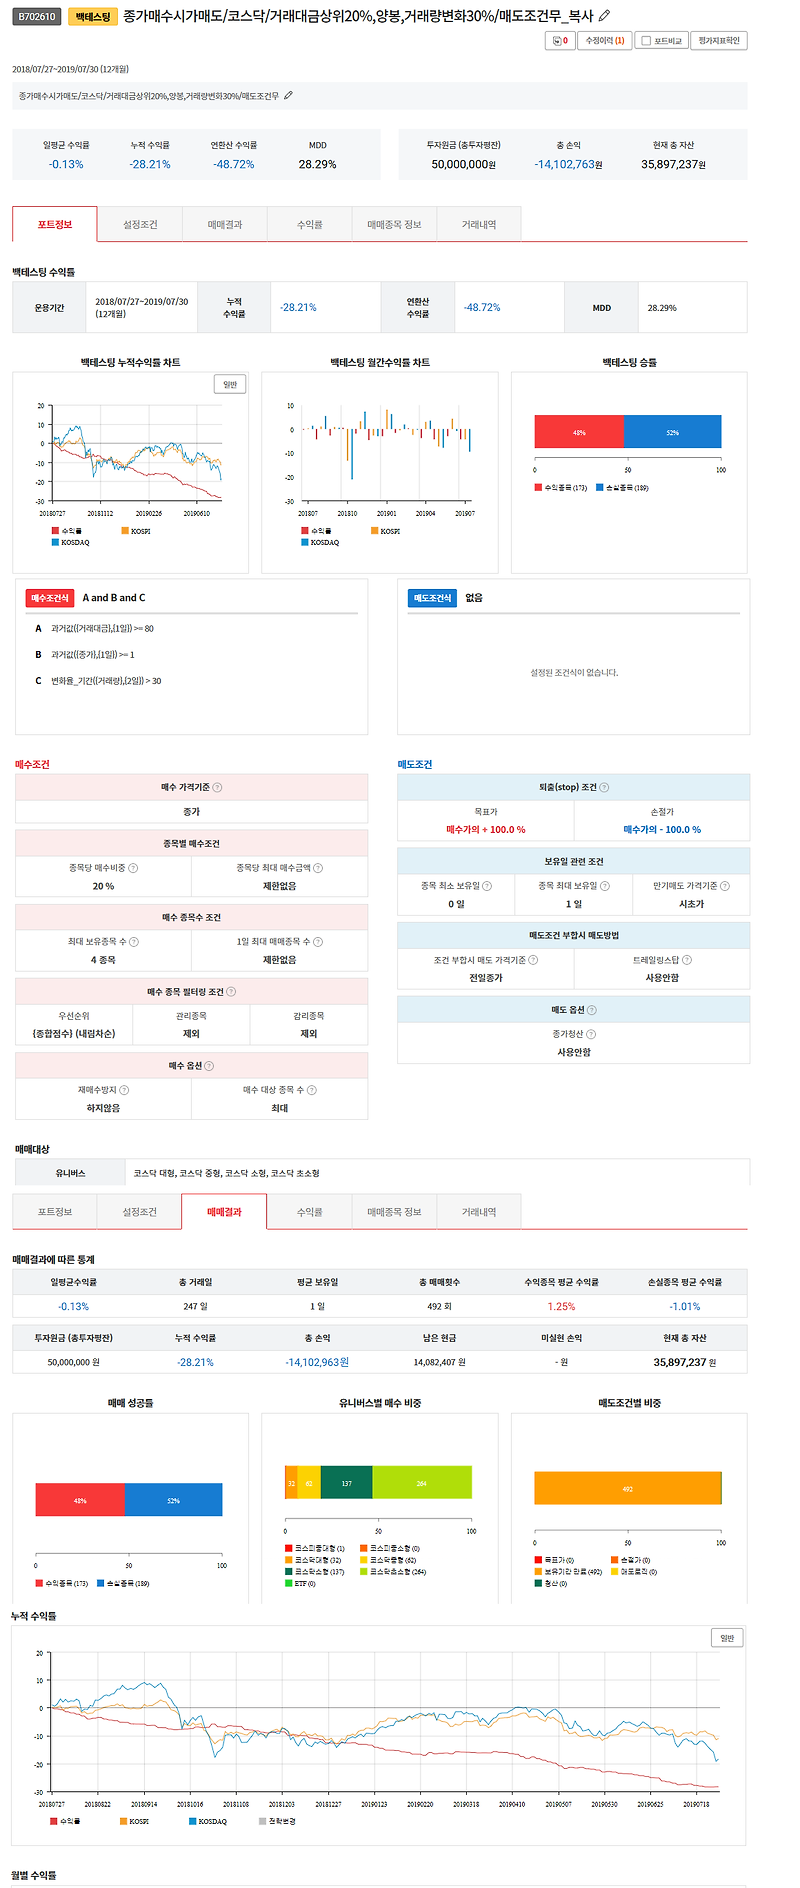
Task: Open 매매종목 정보 tab in top tab bar
Action: [x=394, y=225]
